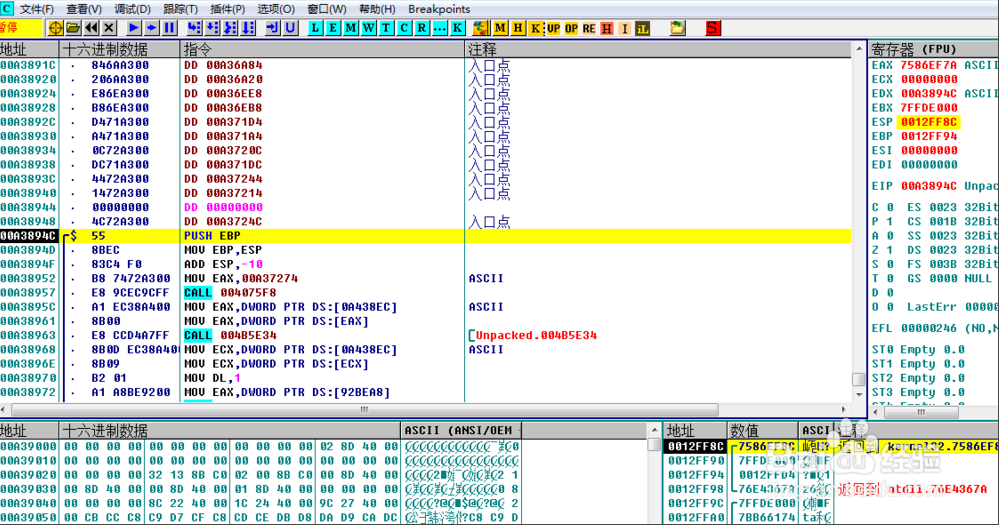Open the Threads window via T button
The width and height of the screenshot is (999, 525).
(388, 28)
